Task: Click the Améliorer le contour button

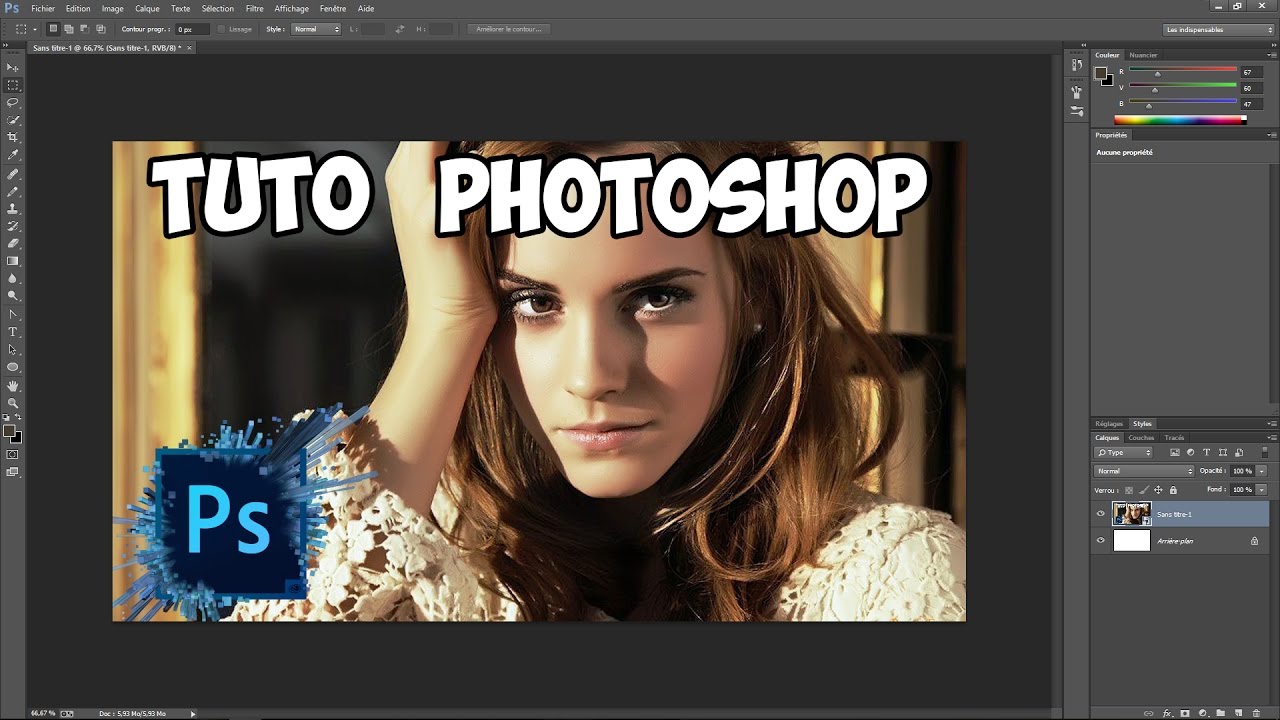Action: [509, 29]
